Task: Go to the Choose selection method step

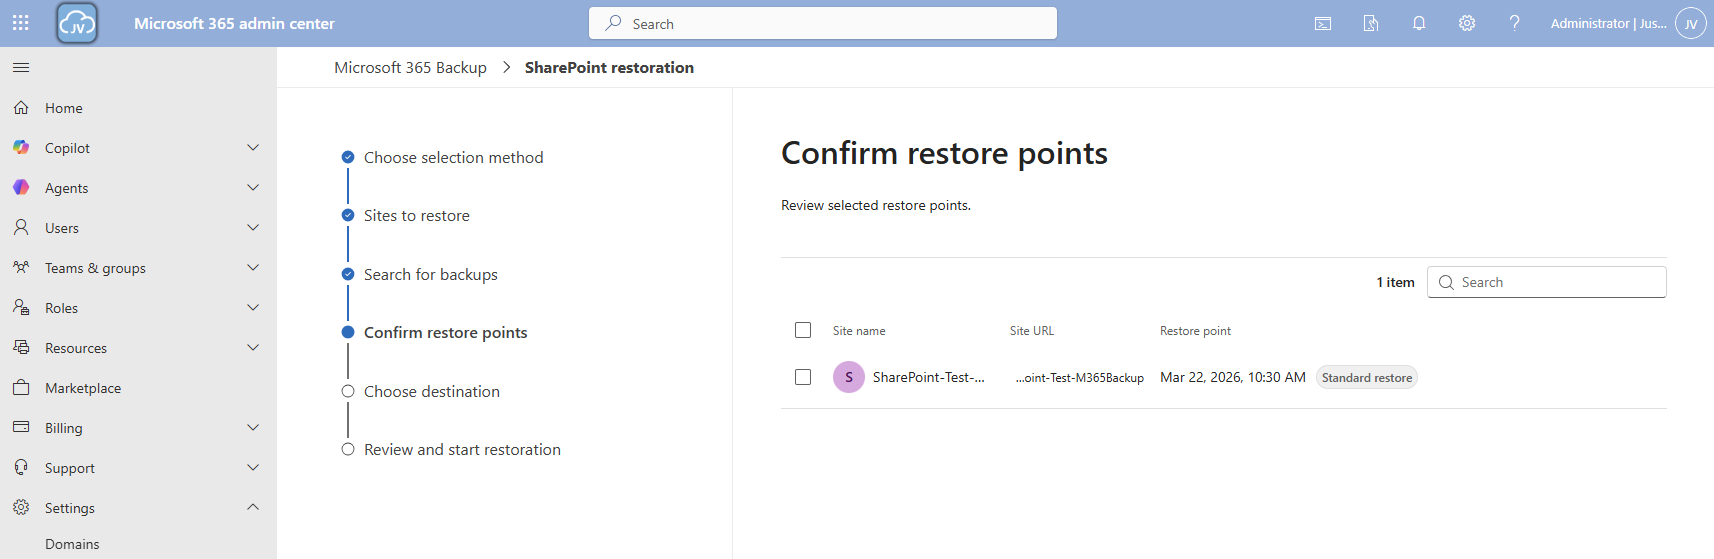Action: [x=453, y=157]
